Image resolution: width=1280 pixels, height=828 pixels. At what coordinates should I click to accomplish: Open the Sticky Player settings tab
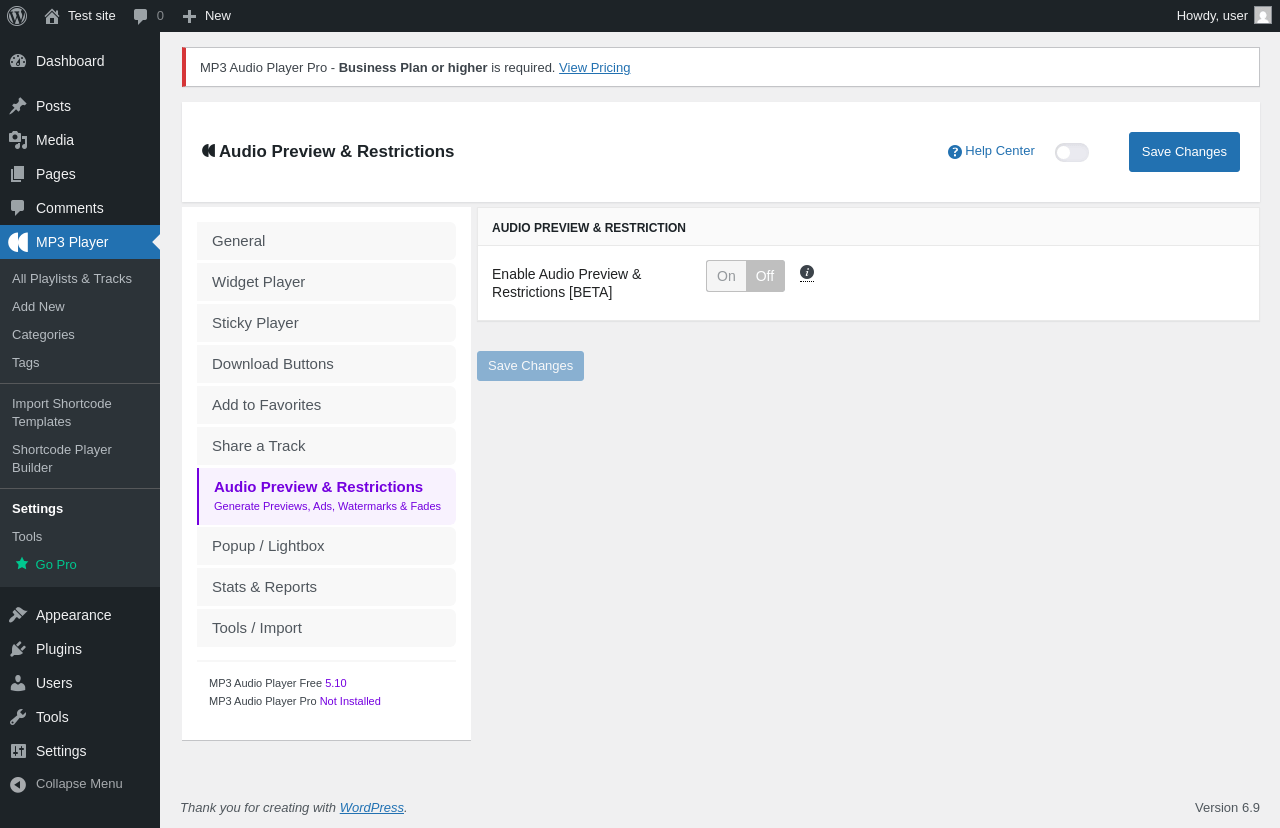pyautogui.click(x=326, y=323)
